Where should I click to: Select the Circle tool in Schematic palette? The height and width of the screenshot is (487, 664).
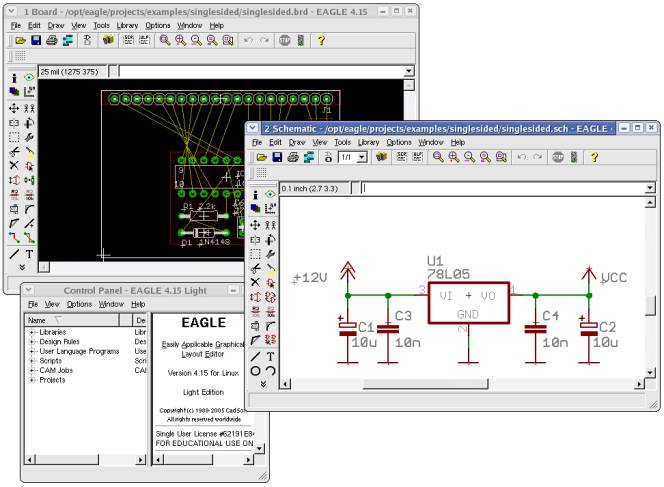point(255,371)
